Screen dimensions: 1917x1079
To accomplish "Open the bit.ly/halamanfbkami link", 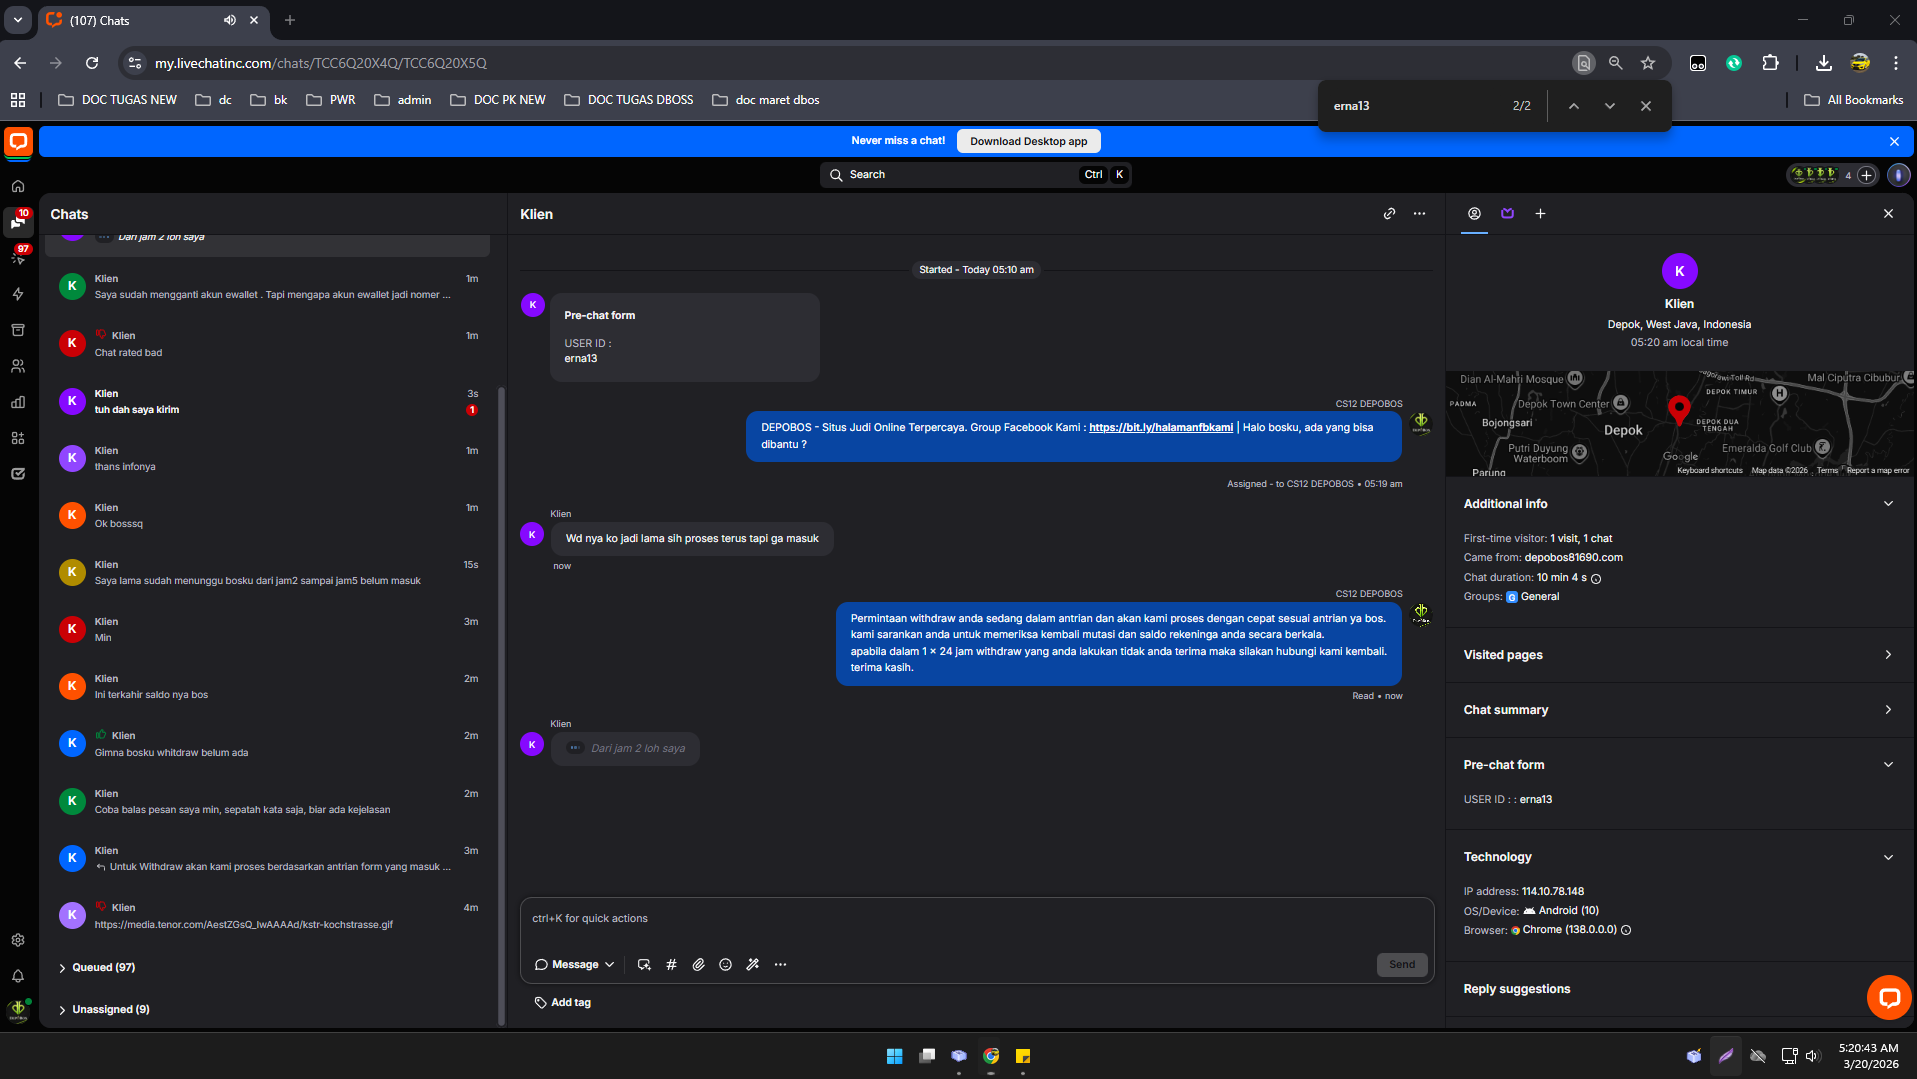I will [1160, 428].
